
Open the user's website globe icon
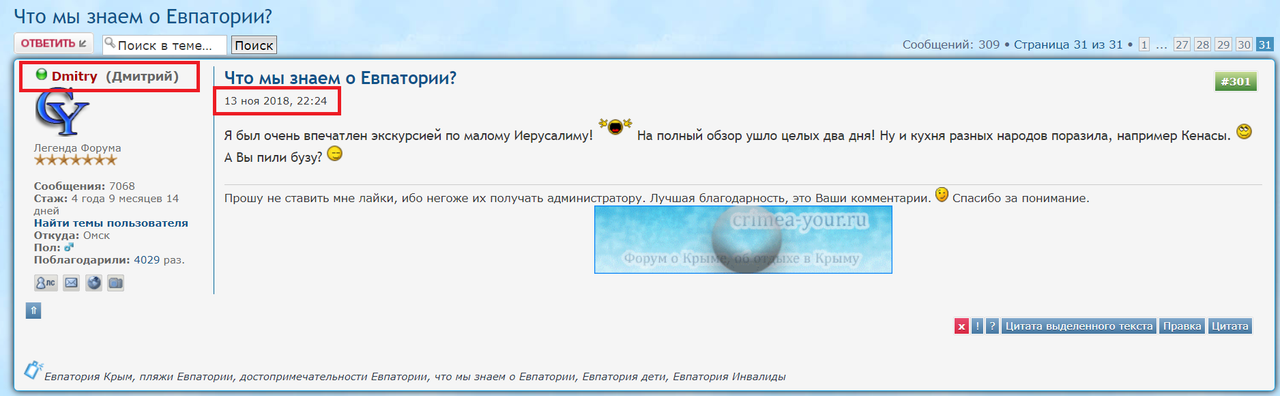pos(94,283)
